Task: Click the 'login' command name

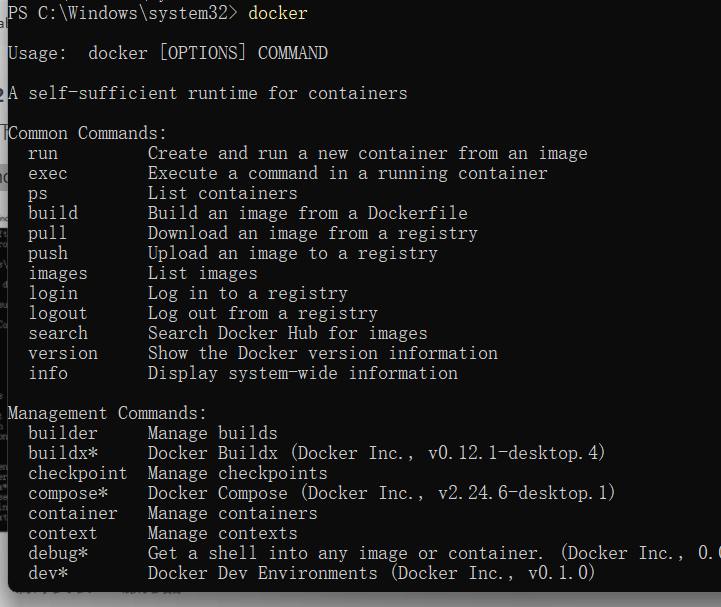Action: 53,294
